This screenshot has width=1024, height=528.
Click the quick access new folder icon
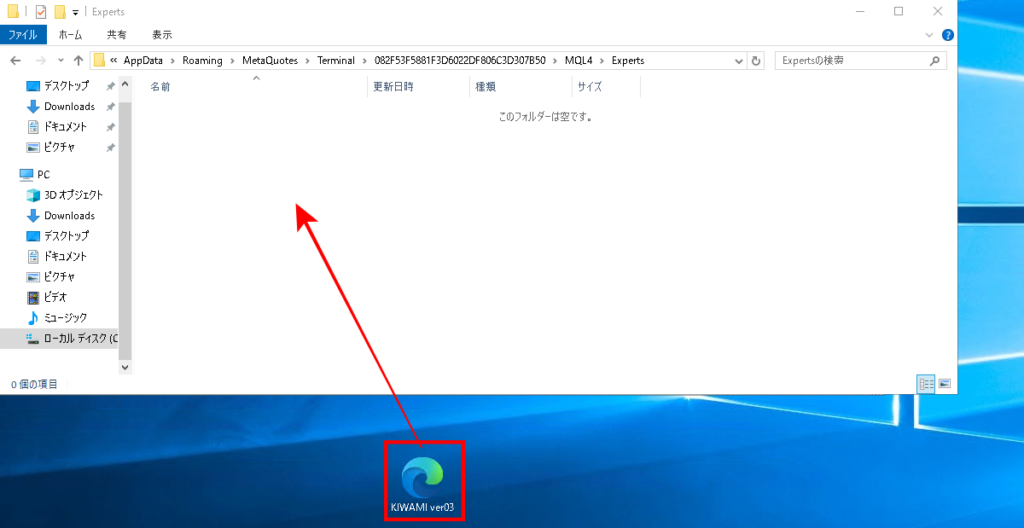tap(60, 12)
